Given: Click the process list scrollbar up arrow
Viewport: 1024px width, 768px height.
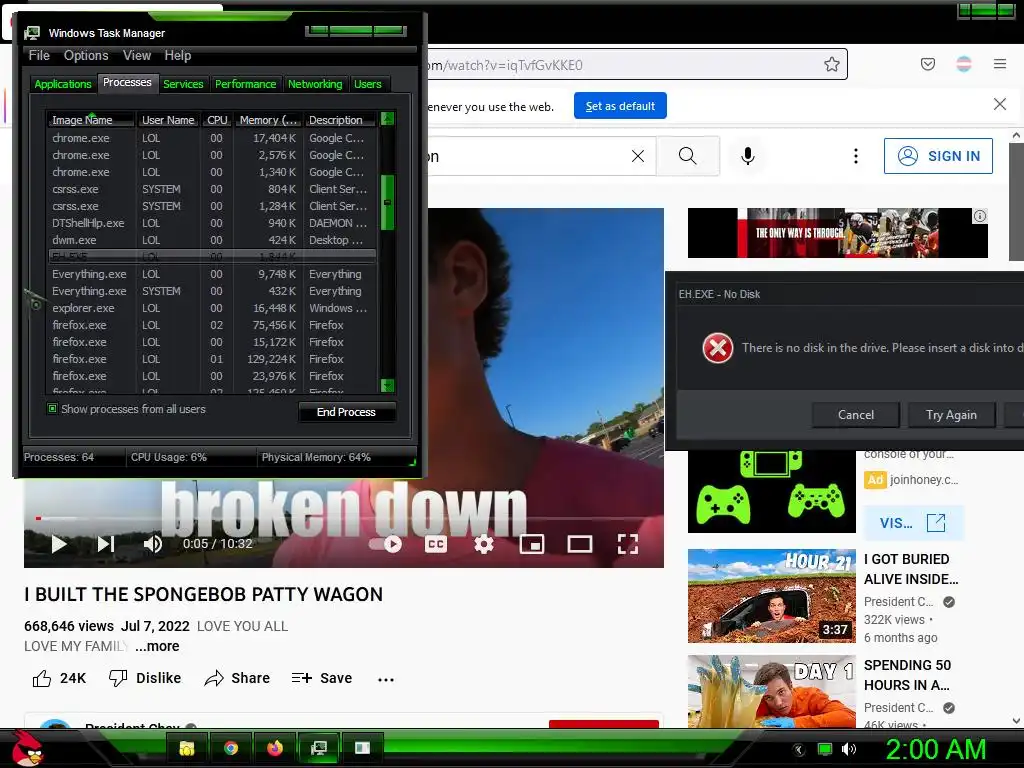Looking at the screenshot, I should (x=387, y=119).
